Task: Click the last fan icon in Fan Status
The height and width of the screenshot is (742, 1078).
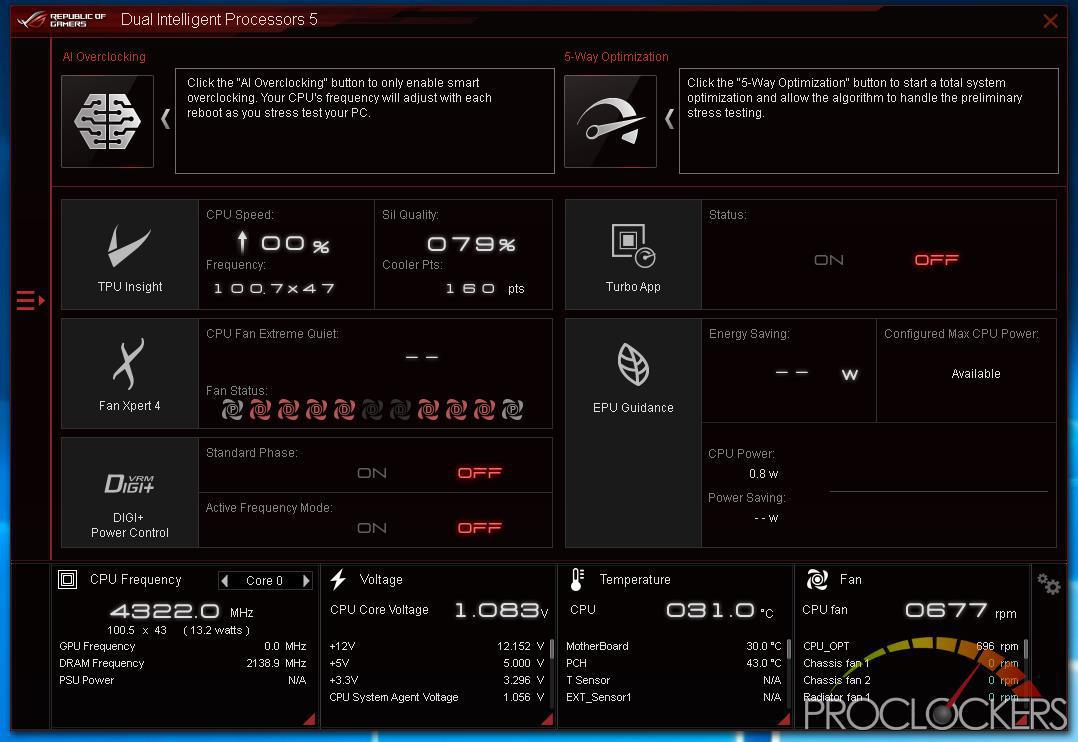Action: (x=512, y=411)
